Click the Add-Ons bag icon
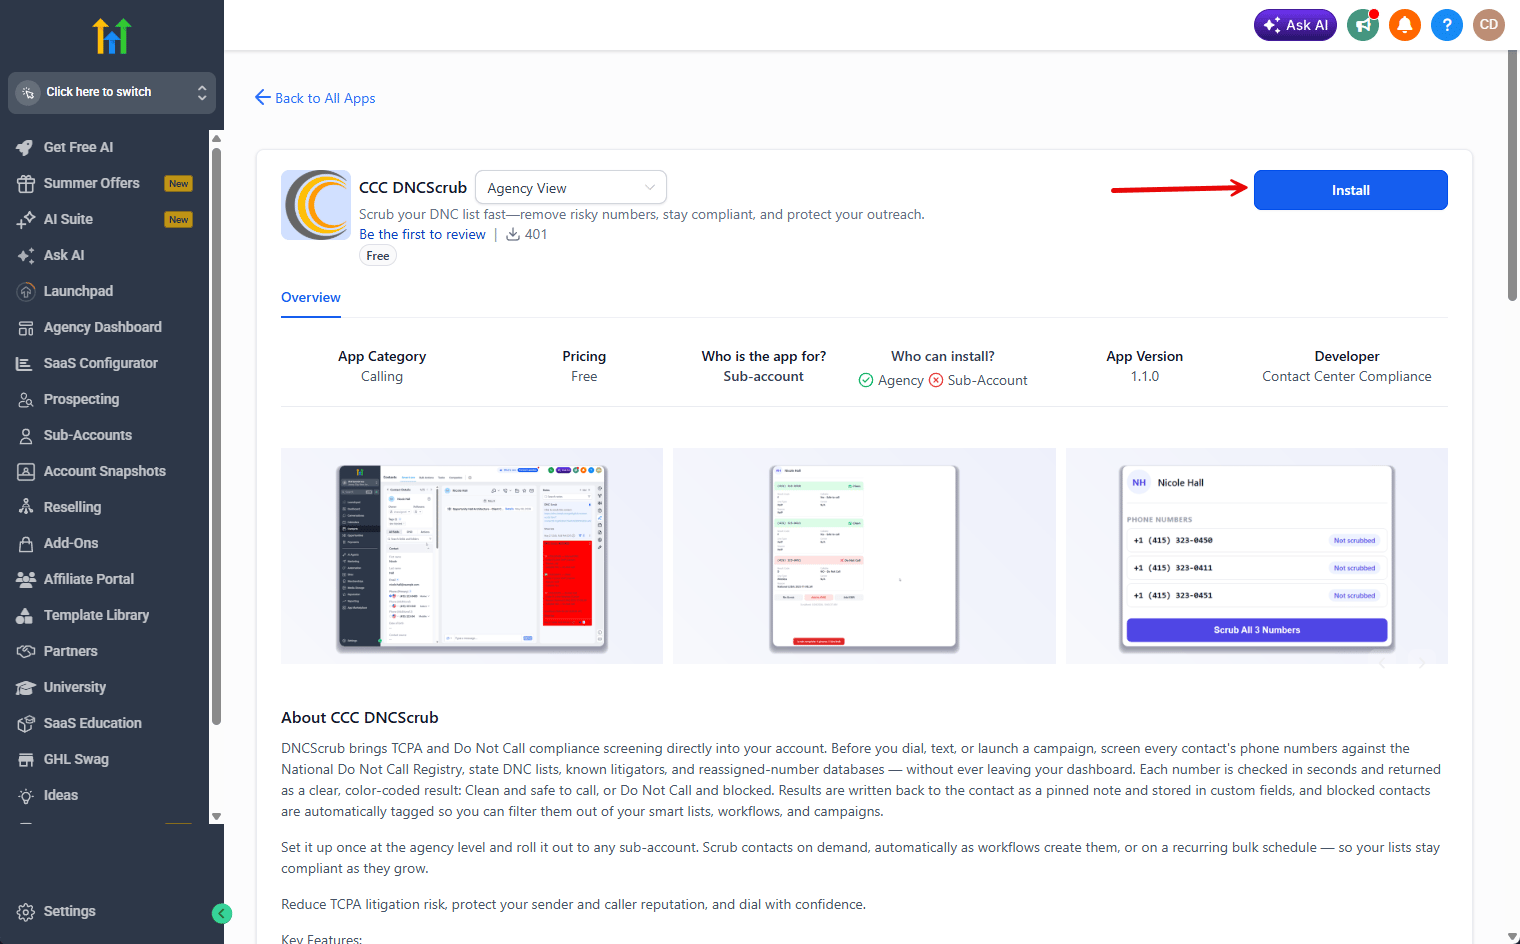Screen dimensions: 1520x944 pos(26,544)
